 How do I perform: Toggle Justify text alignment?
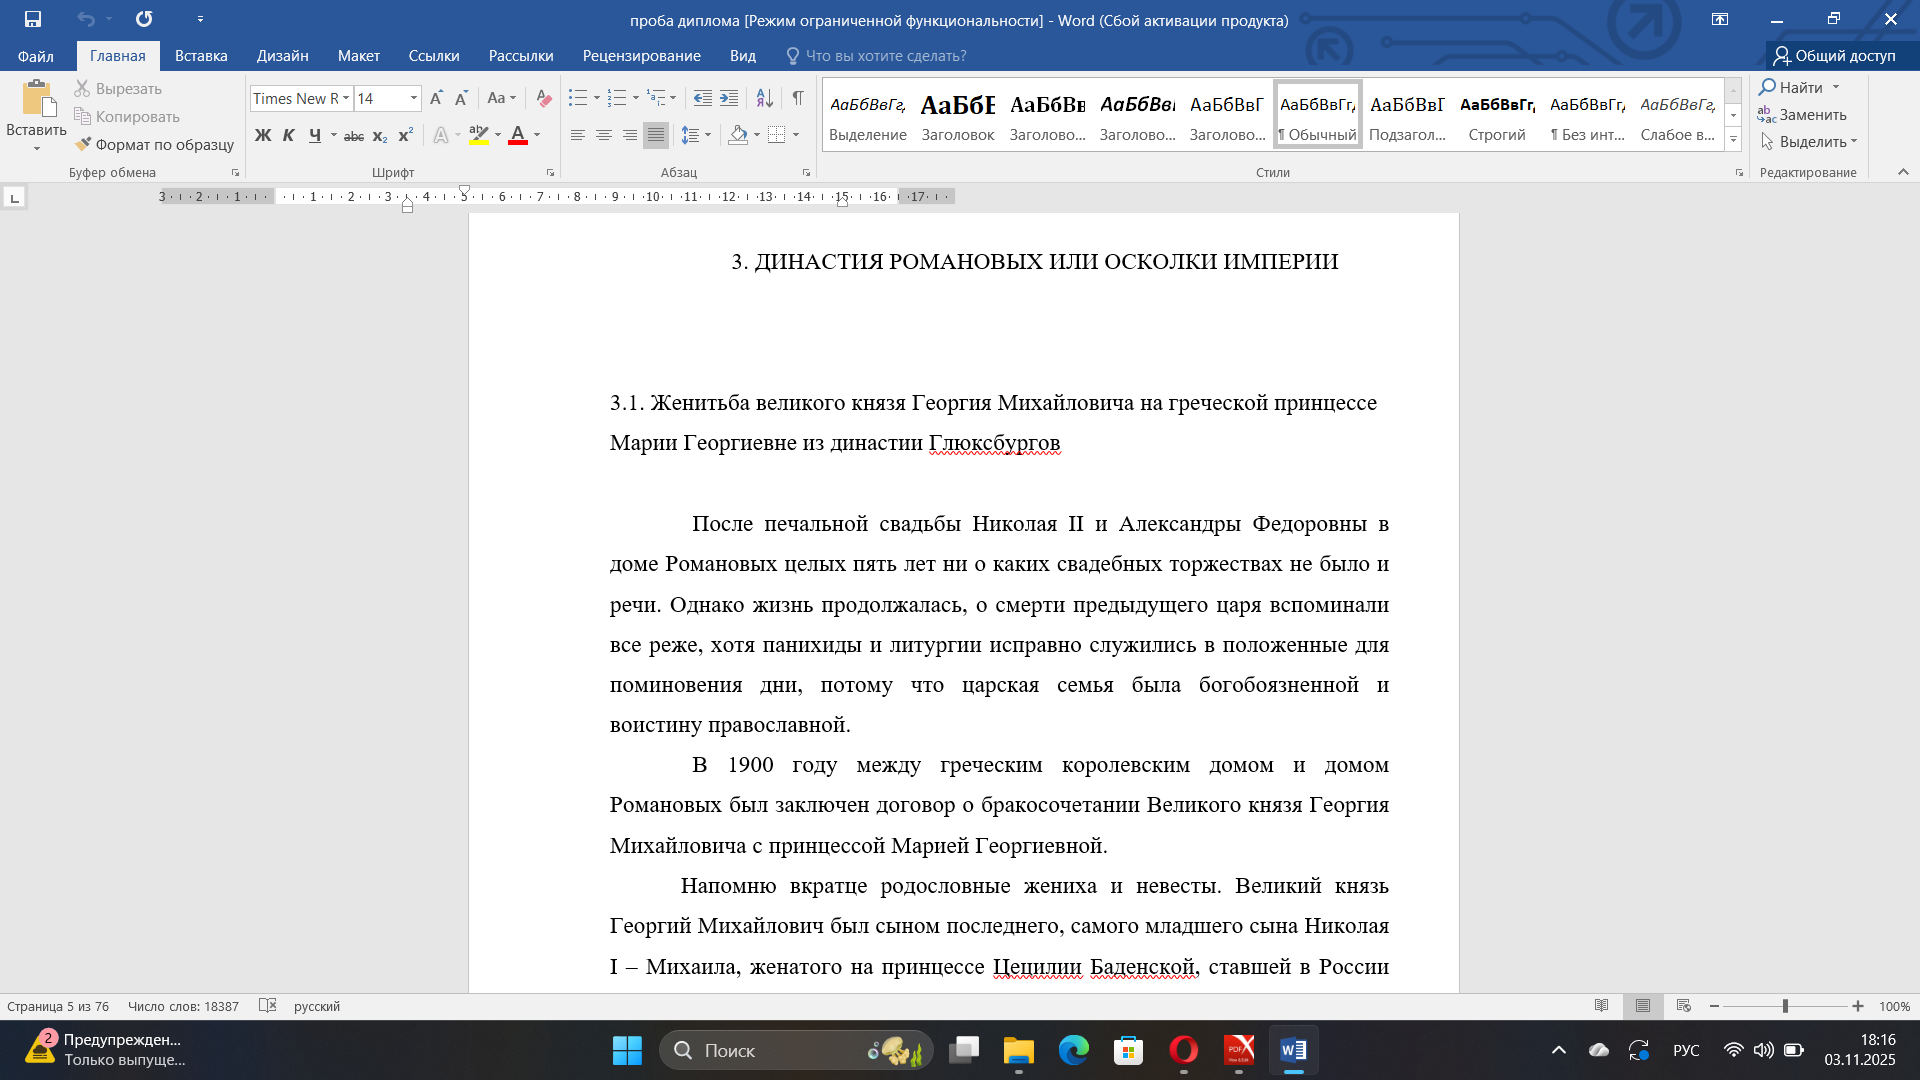point(656,135)
